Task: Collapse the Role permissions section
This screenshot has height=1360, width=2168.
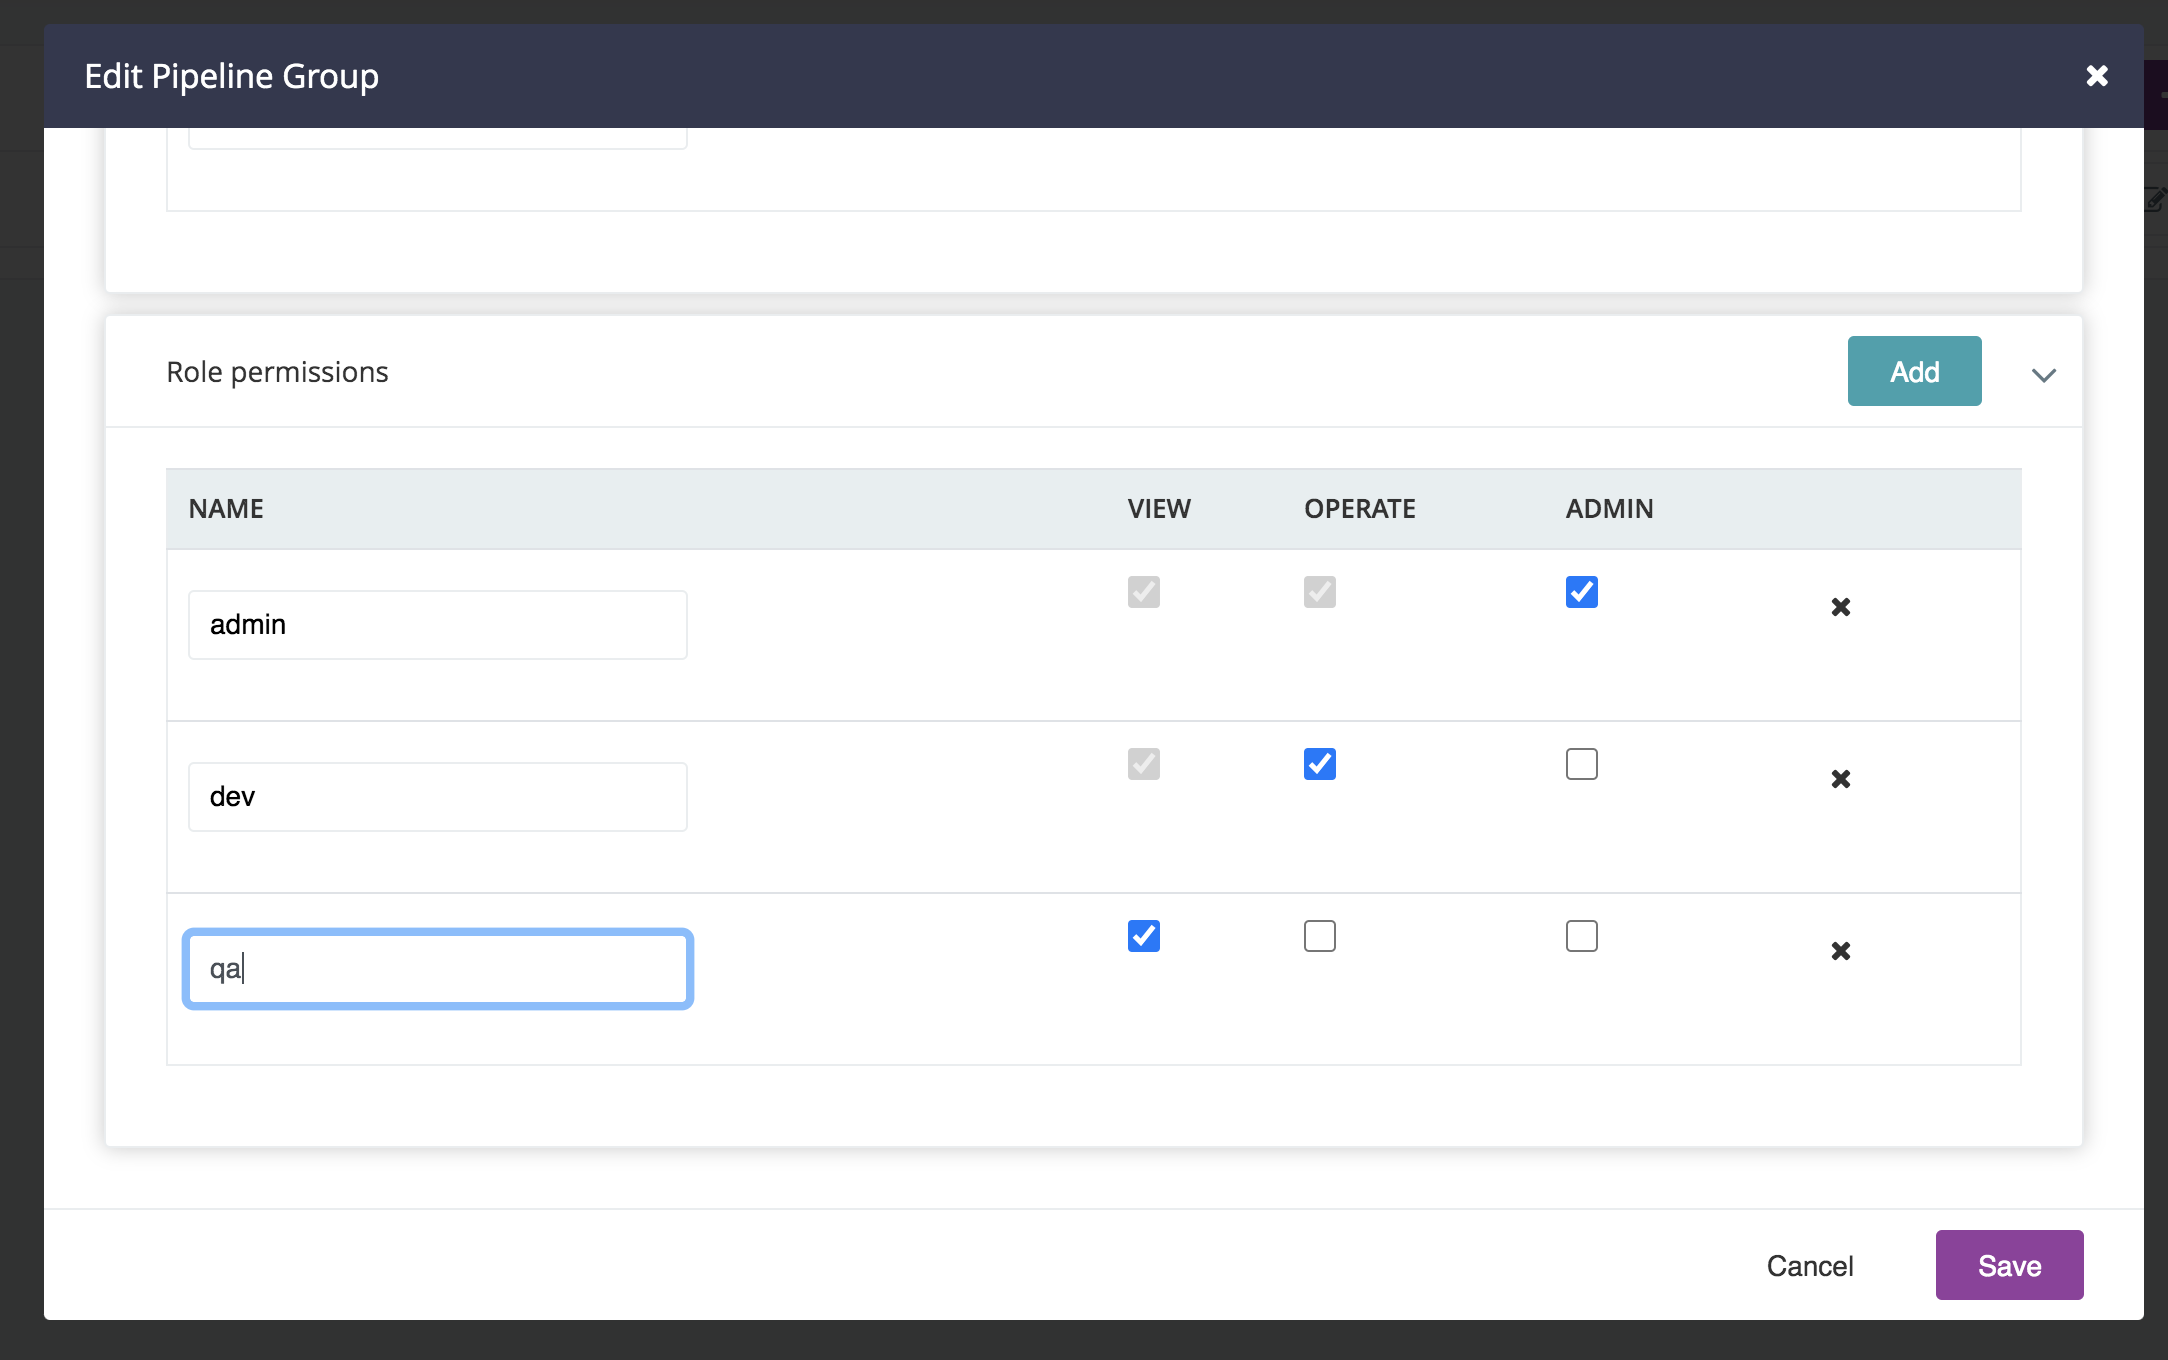Action: (x=2044, y=375)
